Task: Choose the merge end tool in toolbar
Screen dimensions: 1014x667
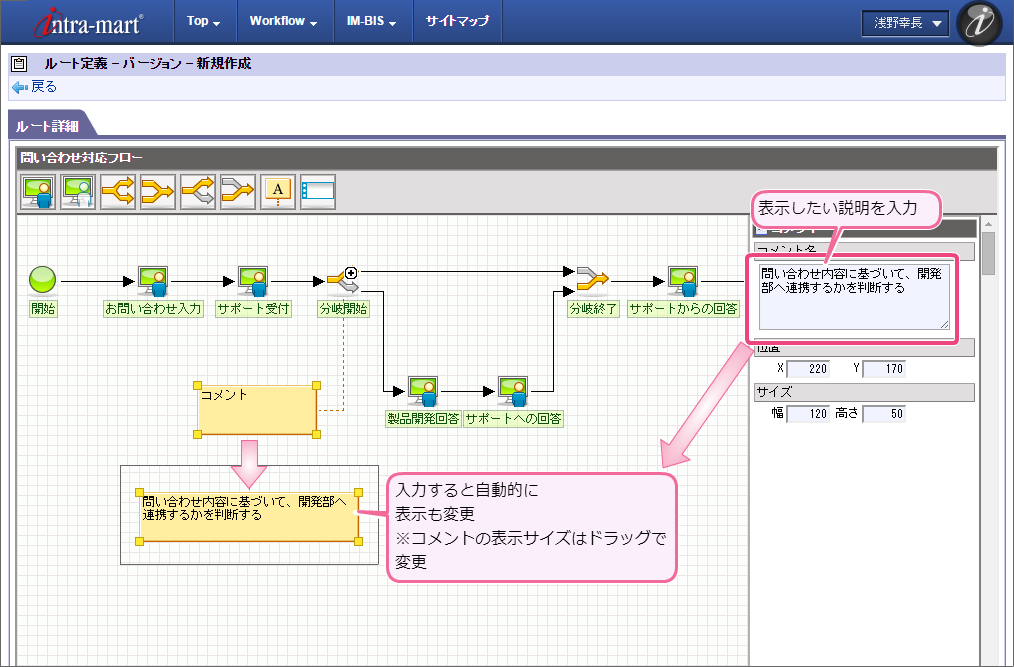Action: [158, 191]
